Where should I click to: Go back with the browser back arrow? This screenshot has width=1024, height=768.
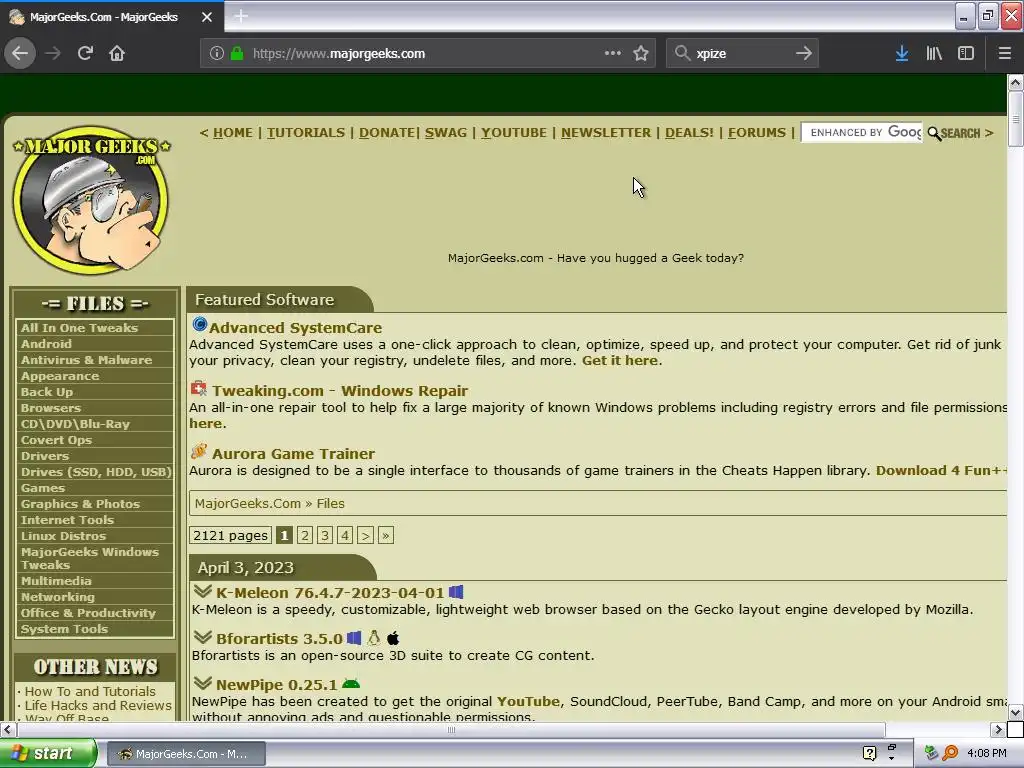[x=20, y=54]
